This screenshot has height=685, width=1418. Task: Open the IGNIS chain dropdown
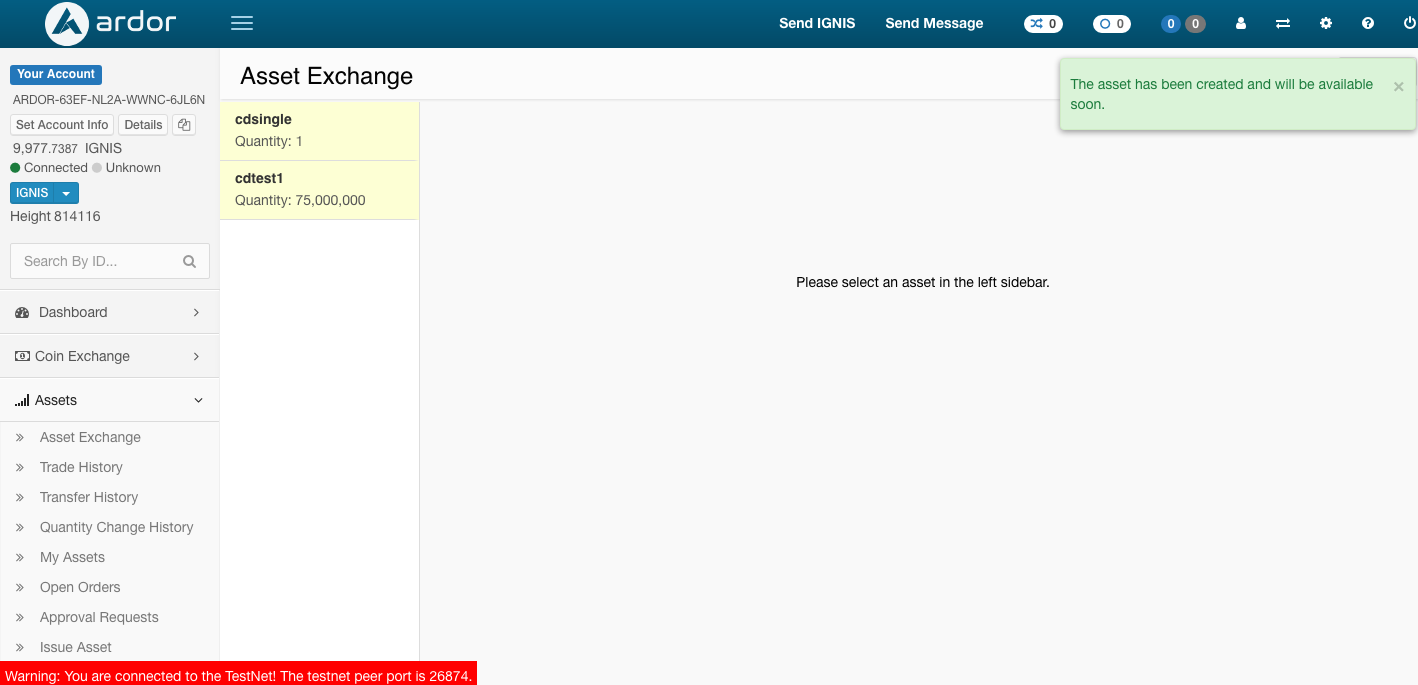point(44,193)
